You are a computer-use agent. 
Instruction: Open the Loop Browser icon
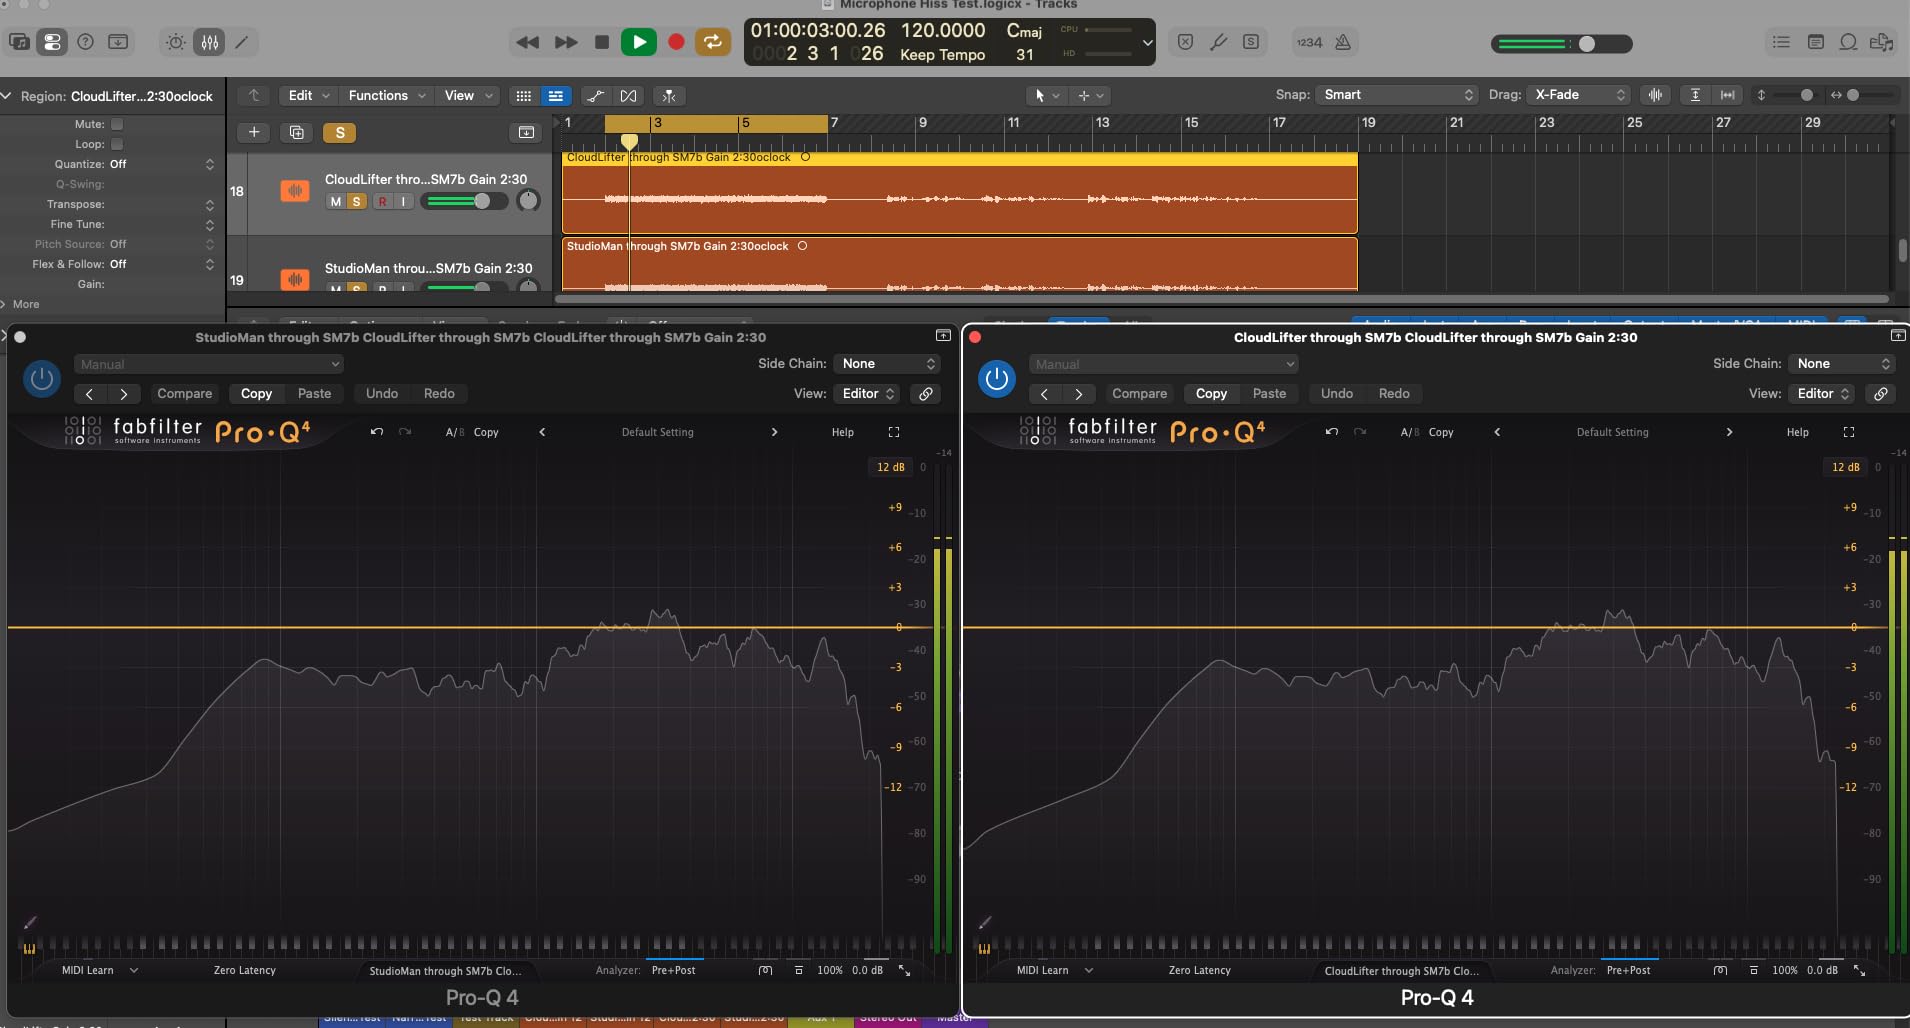pyautogui.click(x=1849, y=42)
